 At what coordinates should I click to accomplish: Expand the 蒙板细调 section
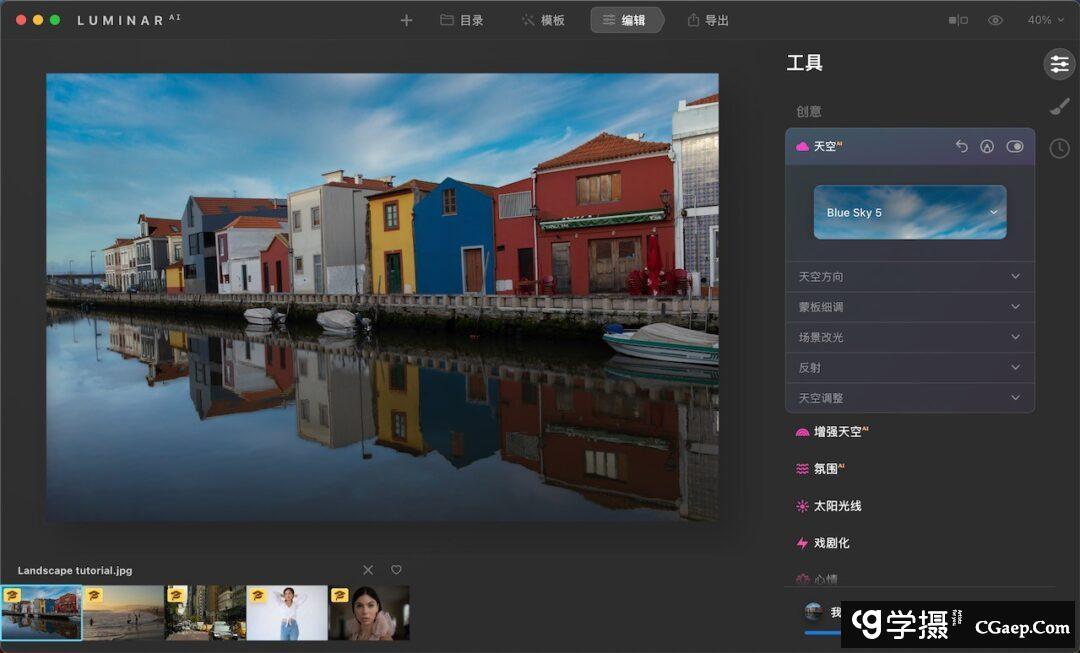pyautogui.click(x=910, y=307)
